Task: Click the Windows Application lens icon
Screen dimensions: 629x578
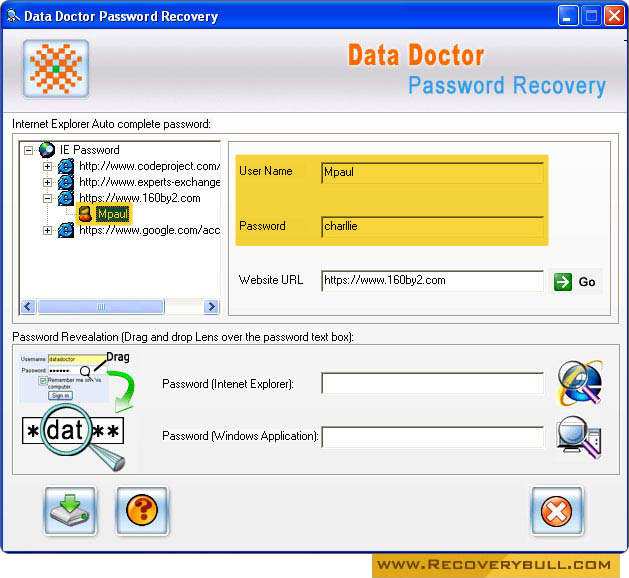Action: pyautogui.click(x=579, y=437)
